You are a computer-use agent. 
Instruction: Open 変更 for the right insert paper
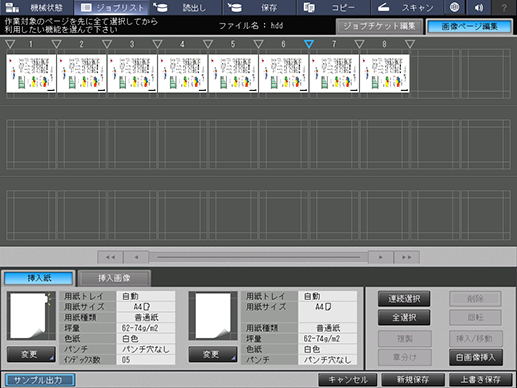[x=213, y=354]
